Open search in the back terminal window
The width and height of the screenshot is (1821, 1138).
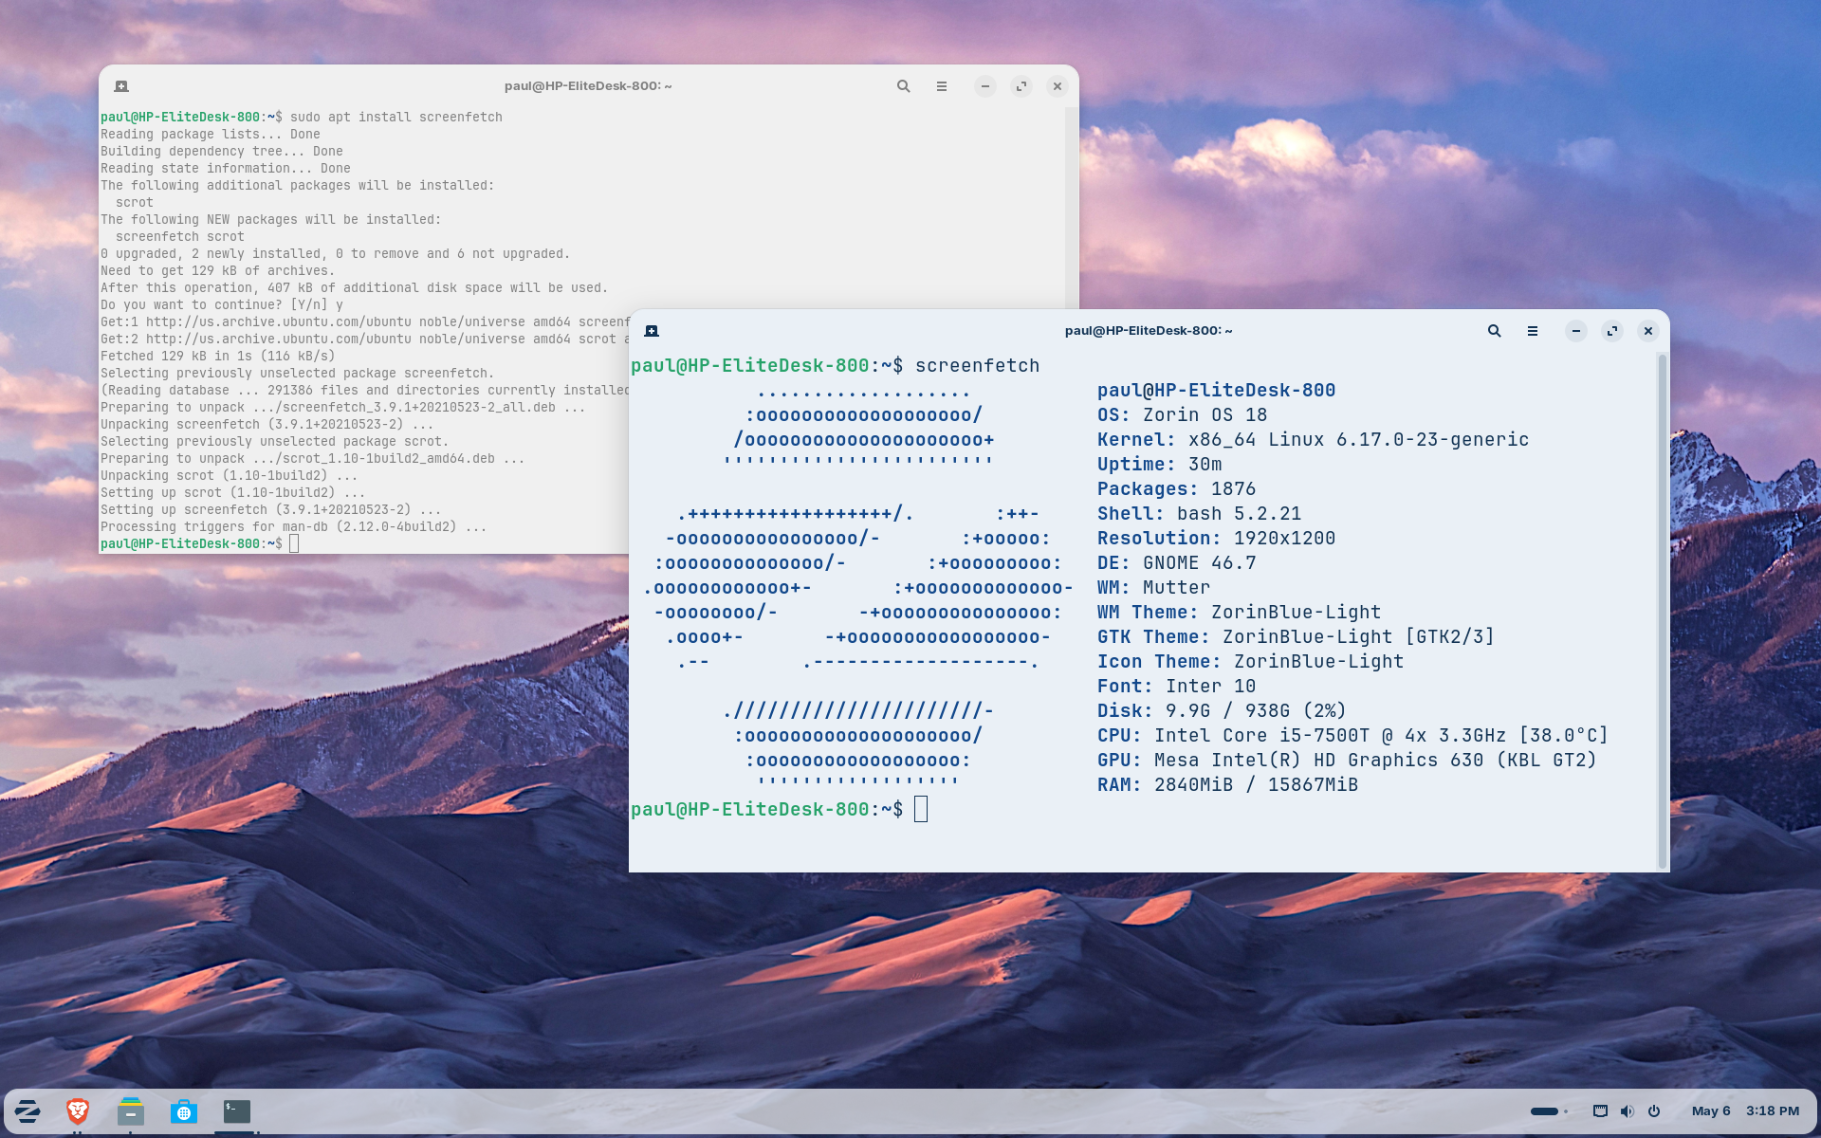click(903, 86)
